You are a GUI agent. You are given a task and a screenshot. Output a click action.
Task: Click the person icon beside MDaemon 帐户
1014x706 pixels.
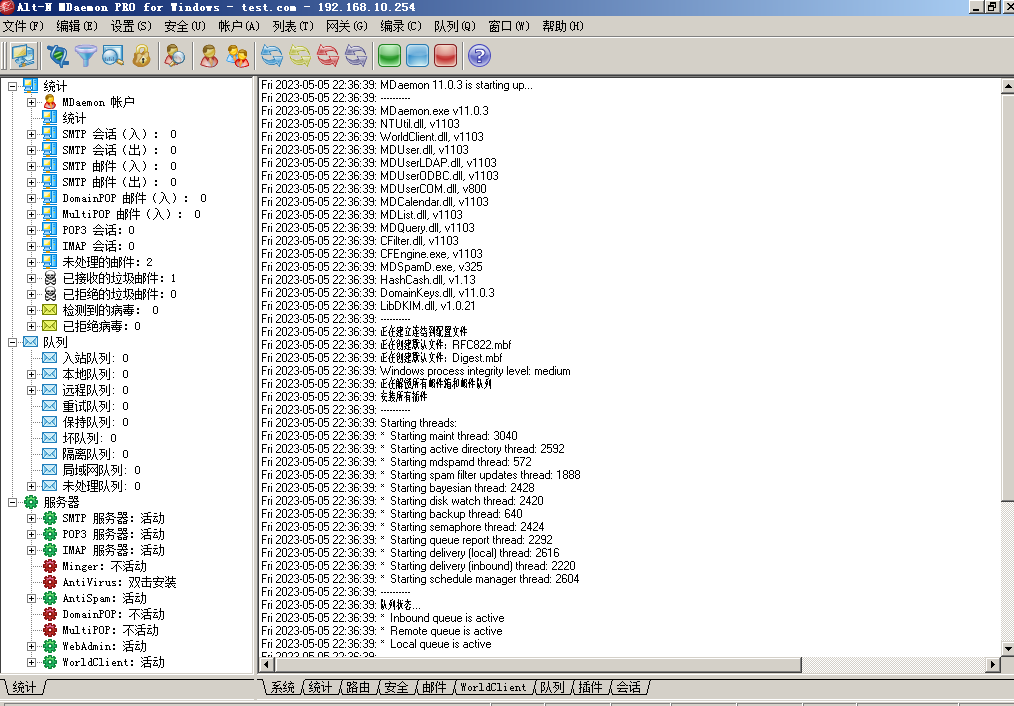point(50,102)
